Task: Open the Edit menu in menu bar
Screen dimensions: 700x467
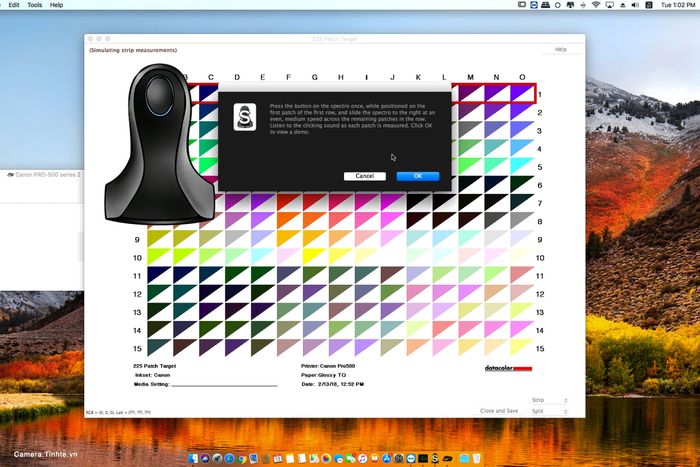Action: click(14, 5)
